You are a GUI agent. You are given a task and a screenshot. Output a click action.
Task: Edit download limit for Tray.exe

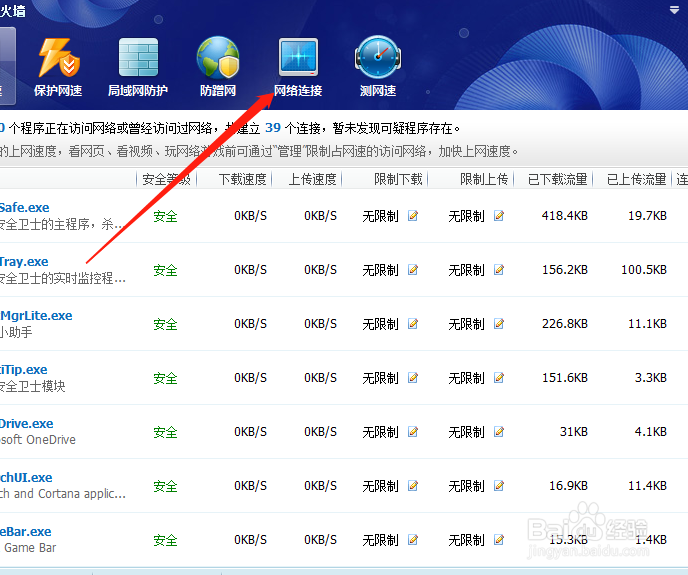point(413,270)
